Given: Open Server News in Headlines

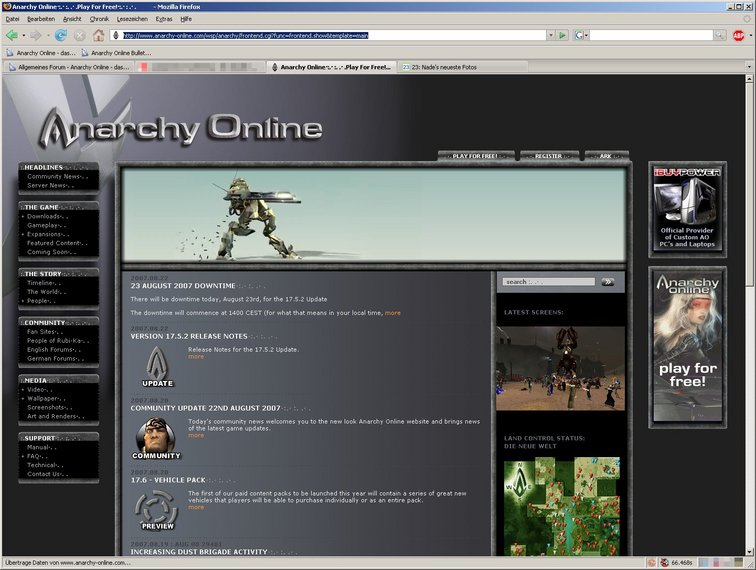Looking at the screenshot, I should pos(46,185).
